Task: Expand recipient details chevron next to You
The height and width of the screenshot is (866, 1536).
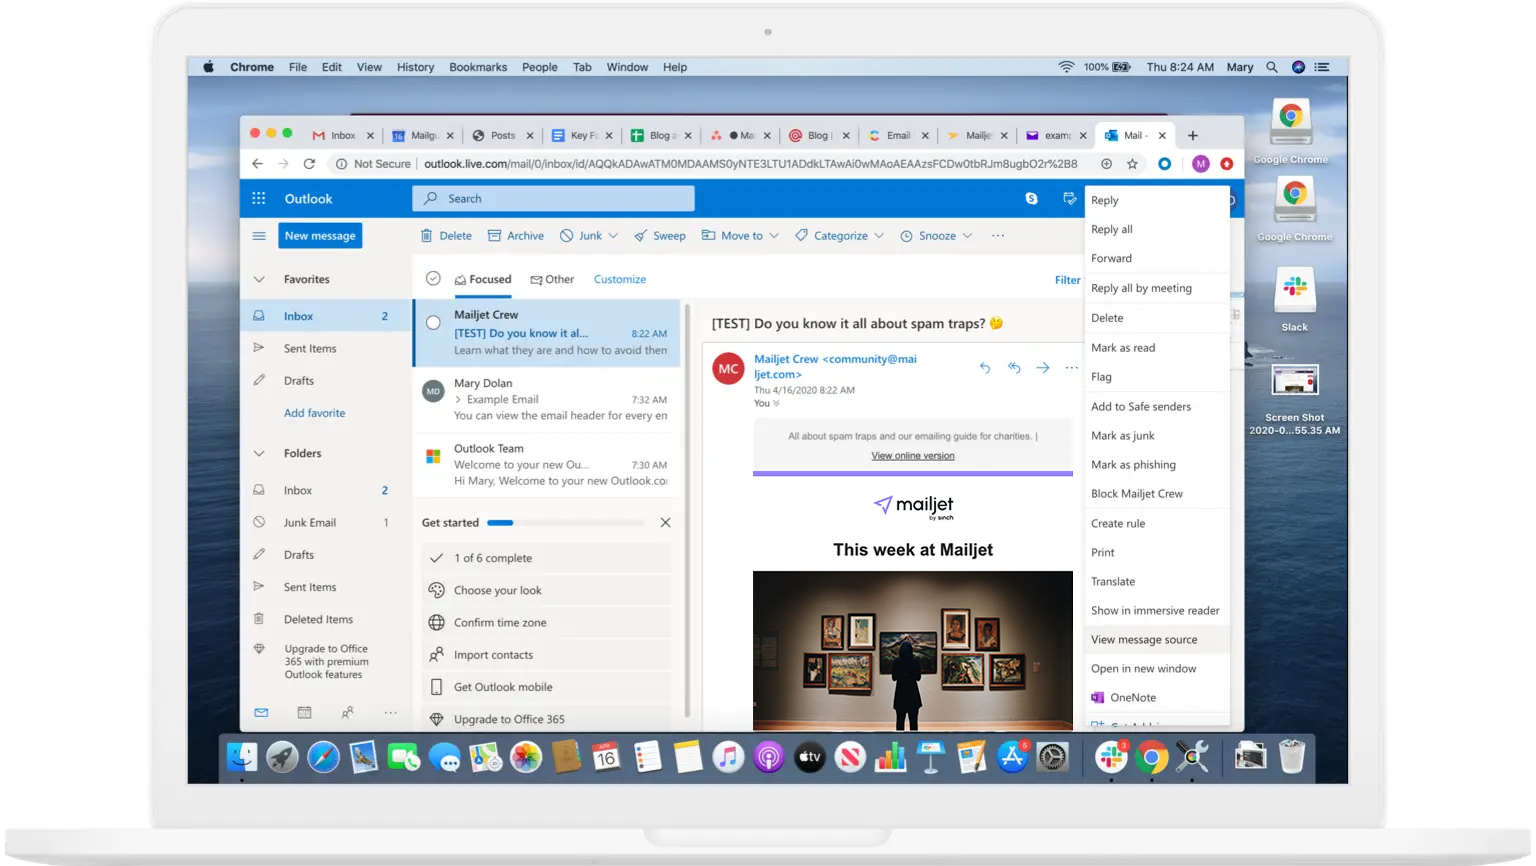Action: (776, 403)
